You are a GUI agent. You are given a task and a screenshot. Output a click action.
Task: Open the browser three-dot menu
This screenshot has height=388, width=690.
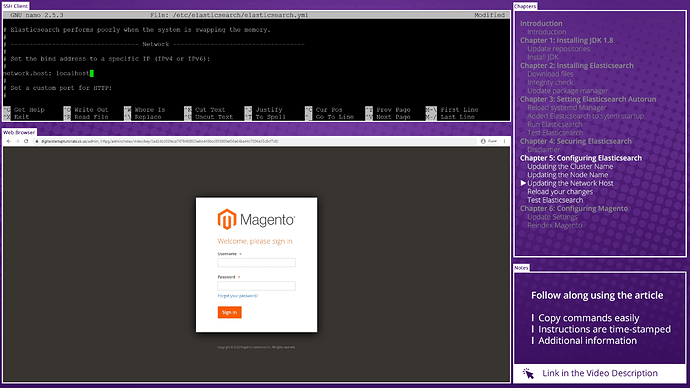(504, 141)
